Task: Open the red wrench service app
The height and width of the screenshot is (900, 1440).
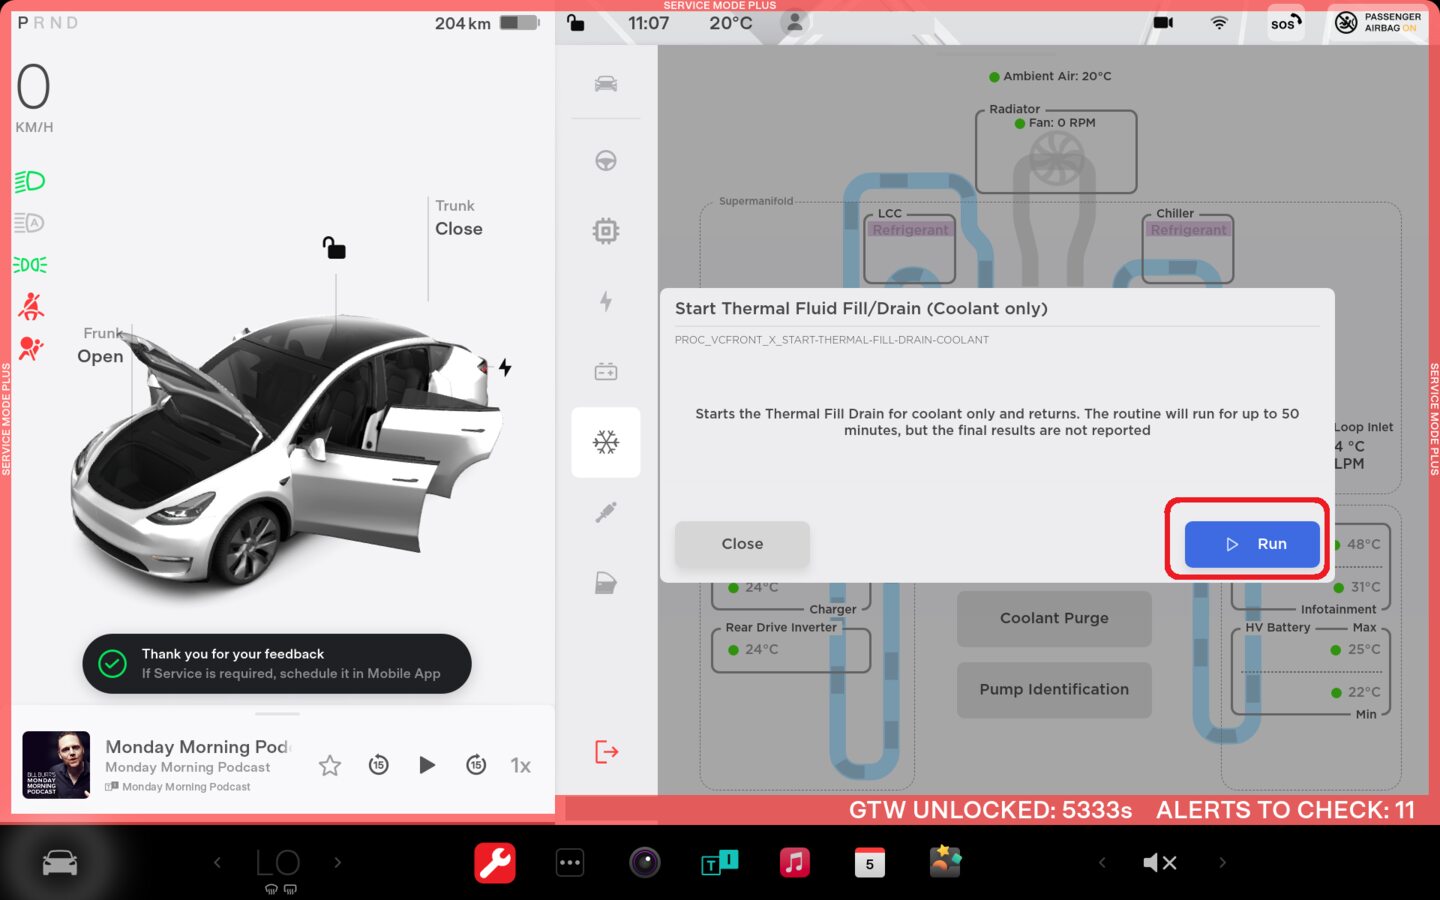Action: (x=494, y=862)
